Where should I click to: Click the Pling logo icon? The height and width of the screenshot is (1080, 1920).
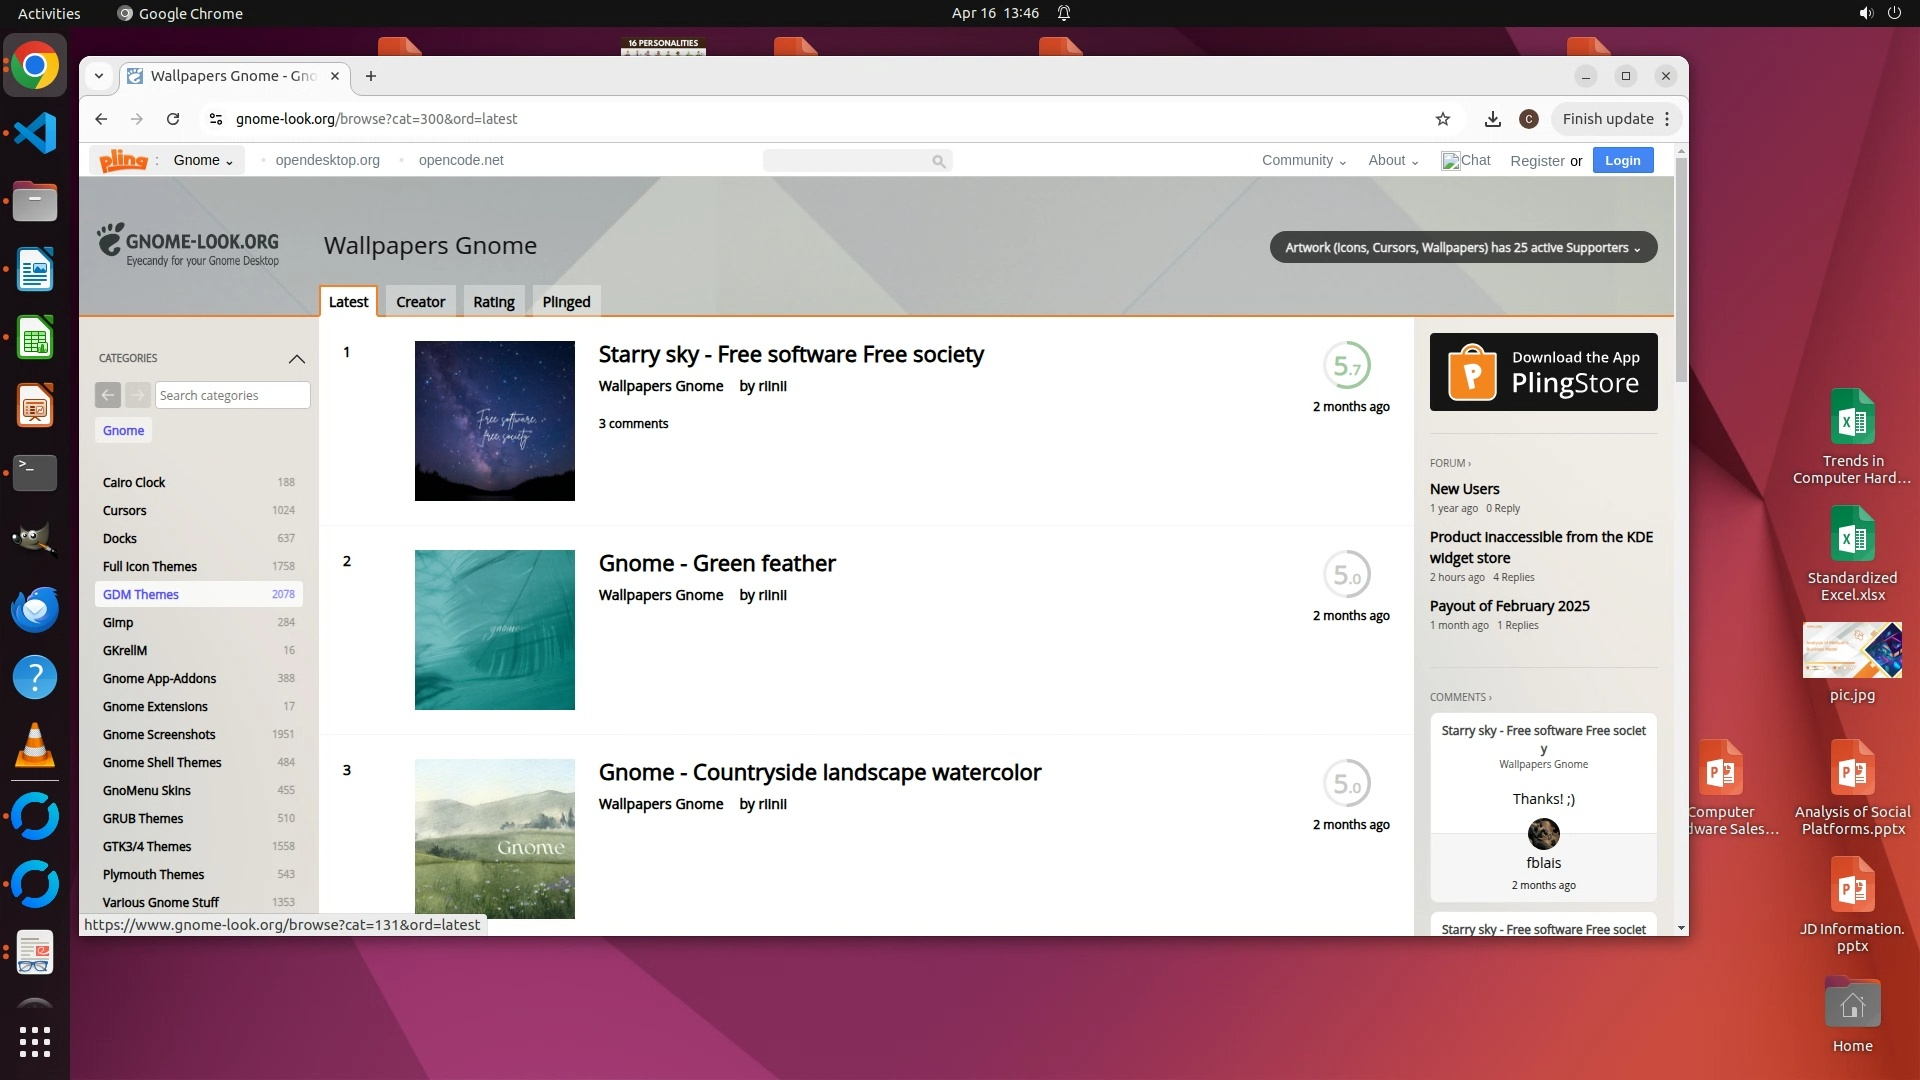pos(123,160)
